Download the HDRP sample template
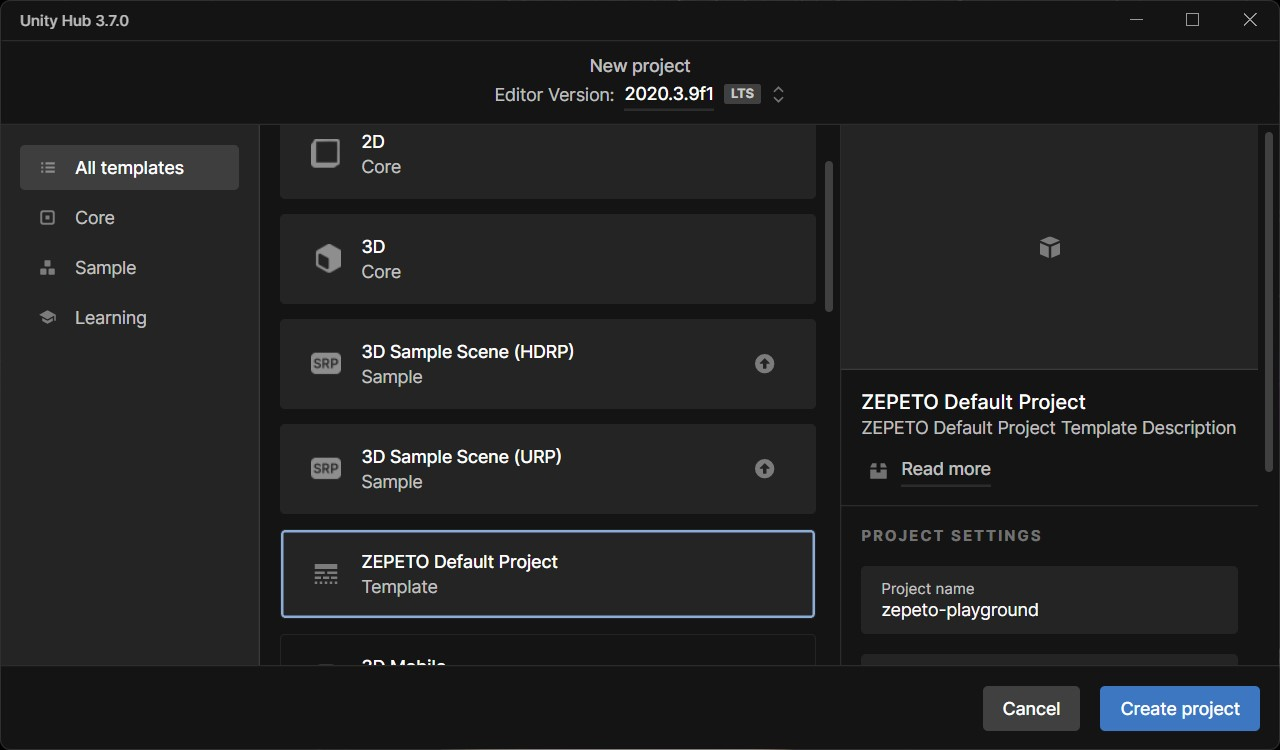The width and height of the screenshot is (1280, 750). [765, 364]
